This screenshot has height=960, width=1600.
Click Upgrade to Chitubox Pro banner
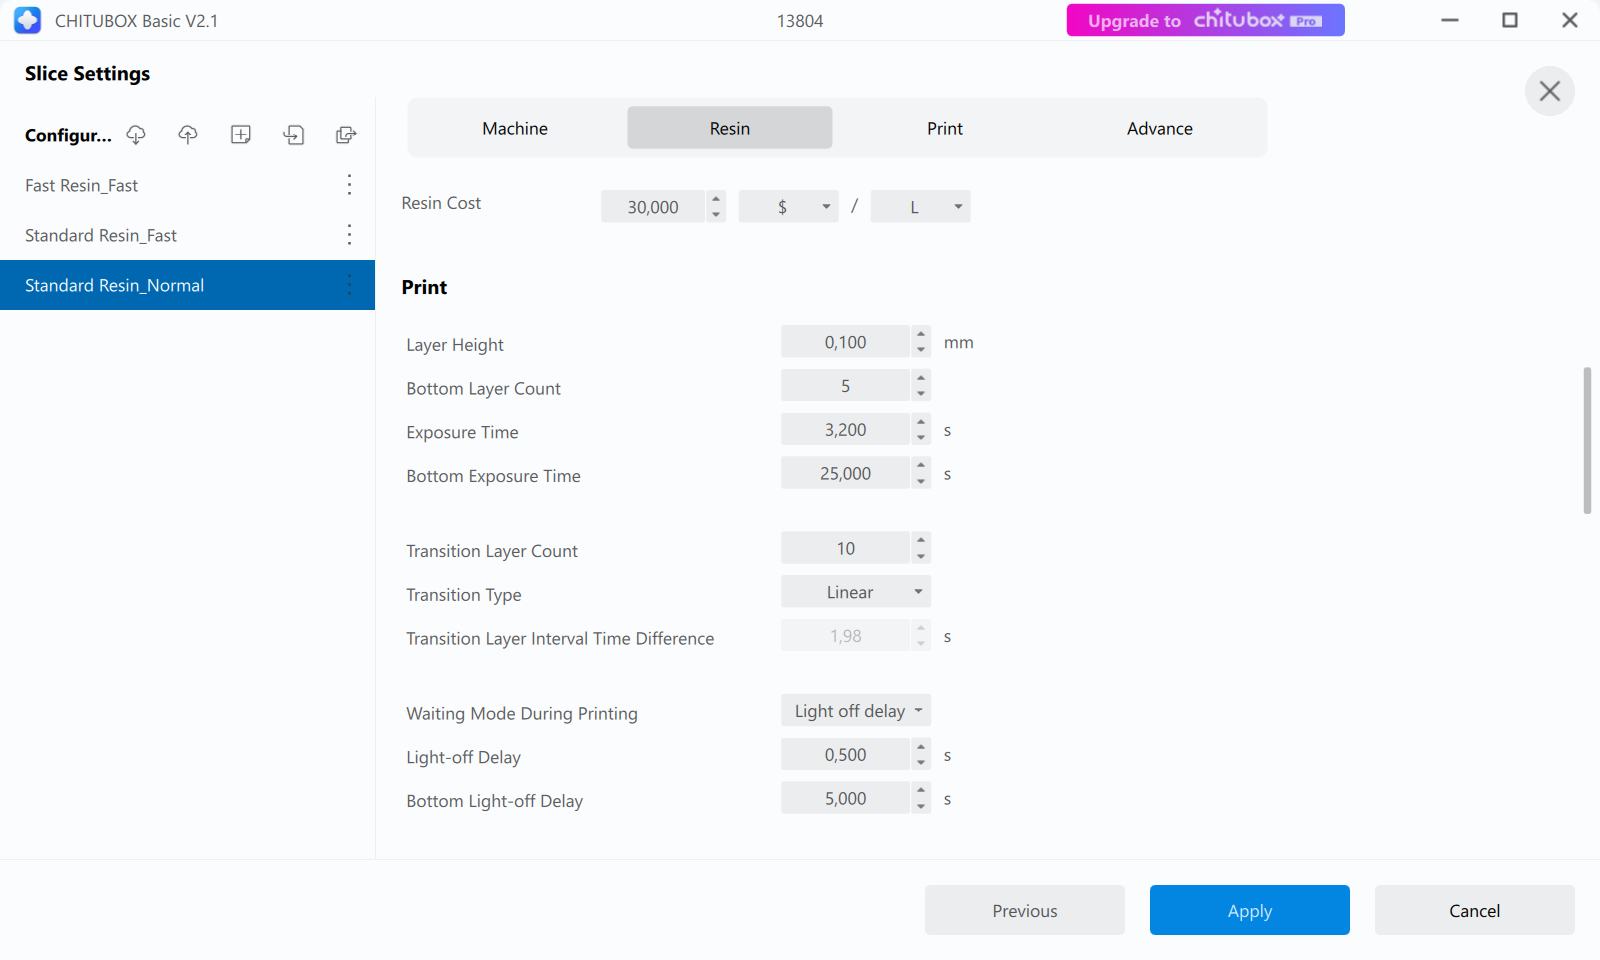pyautogui.click(x=1205, y=20)
